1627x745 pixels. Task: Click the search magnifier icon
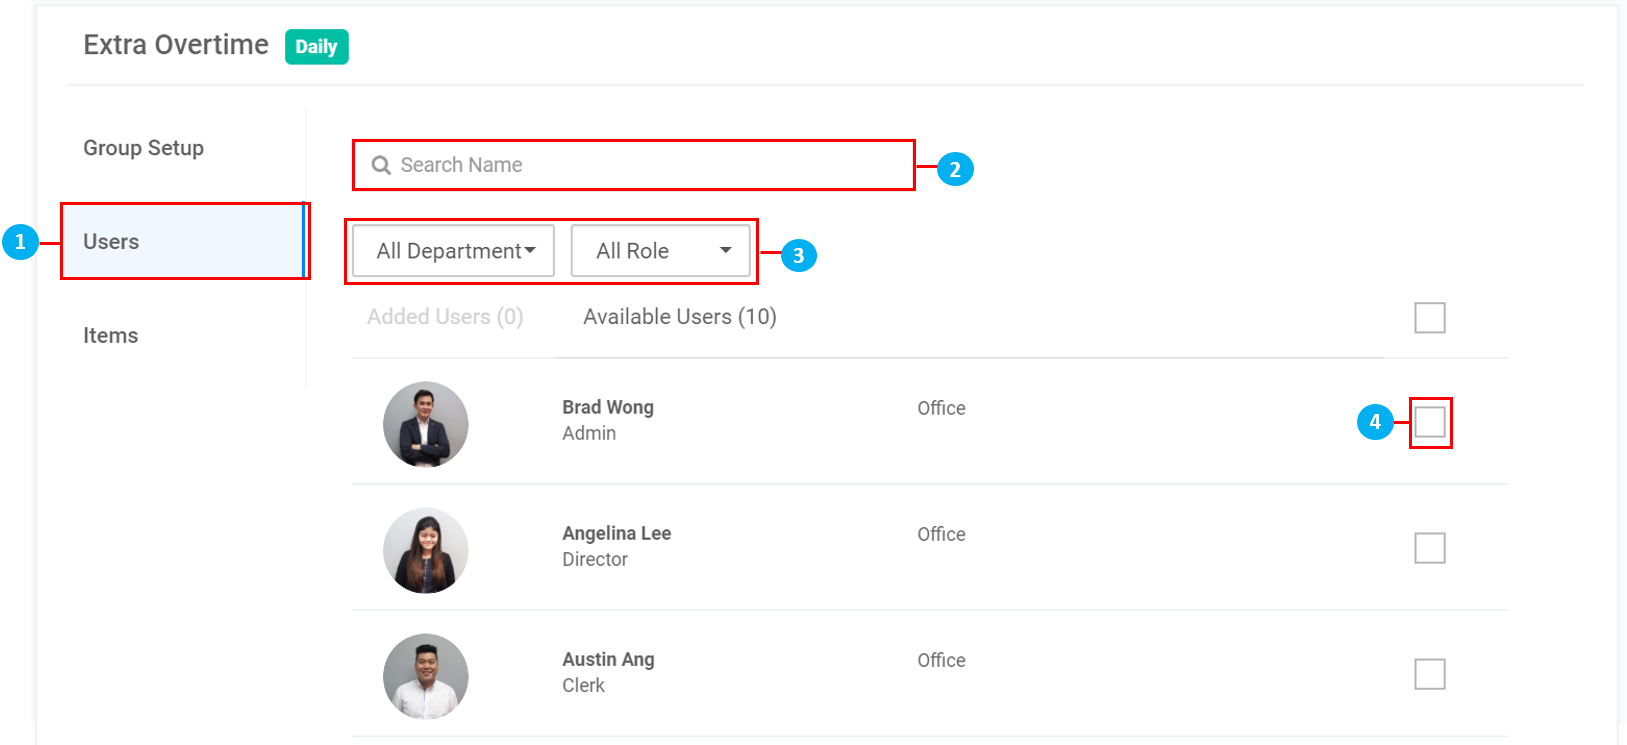point(381,165)
